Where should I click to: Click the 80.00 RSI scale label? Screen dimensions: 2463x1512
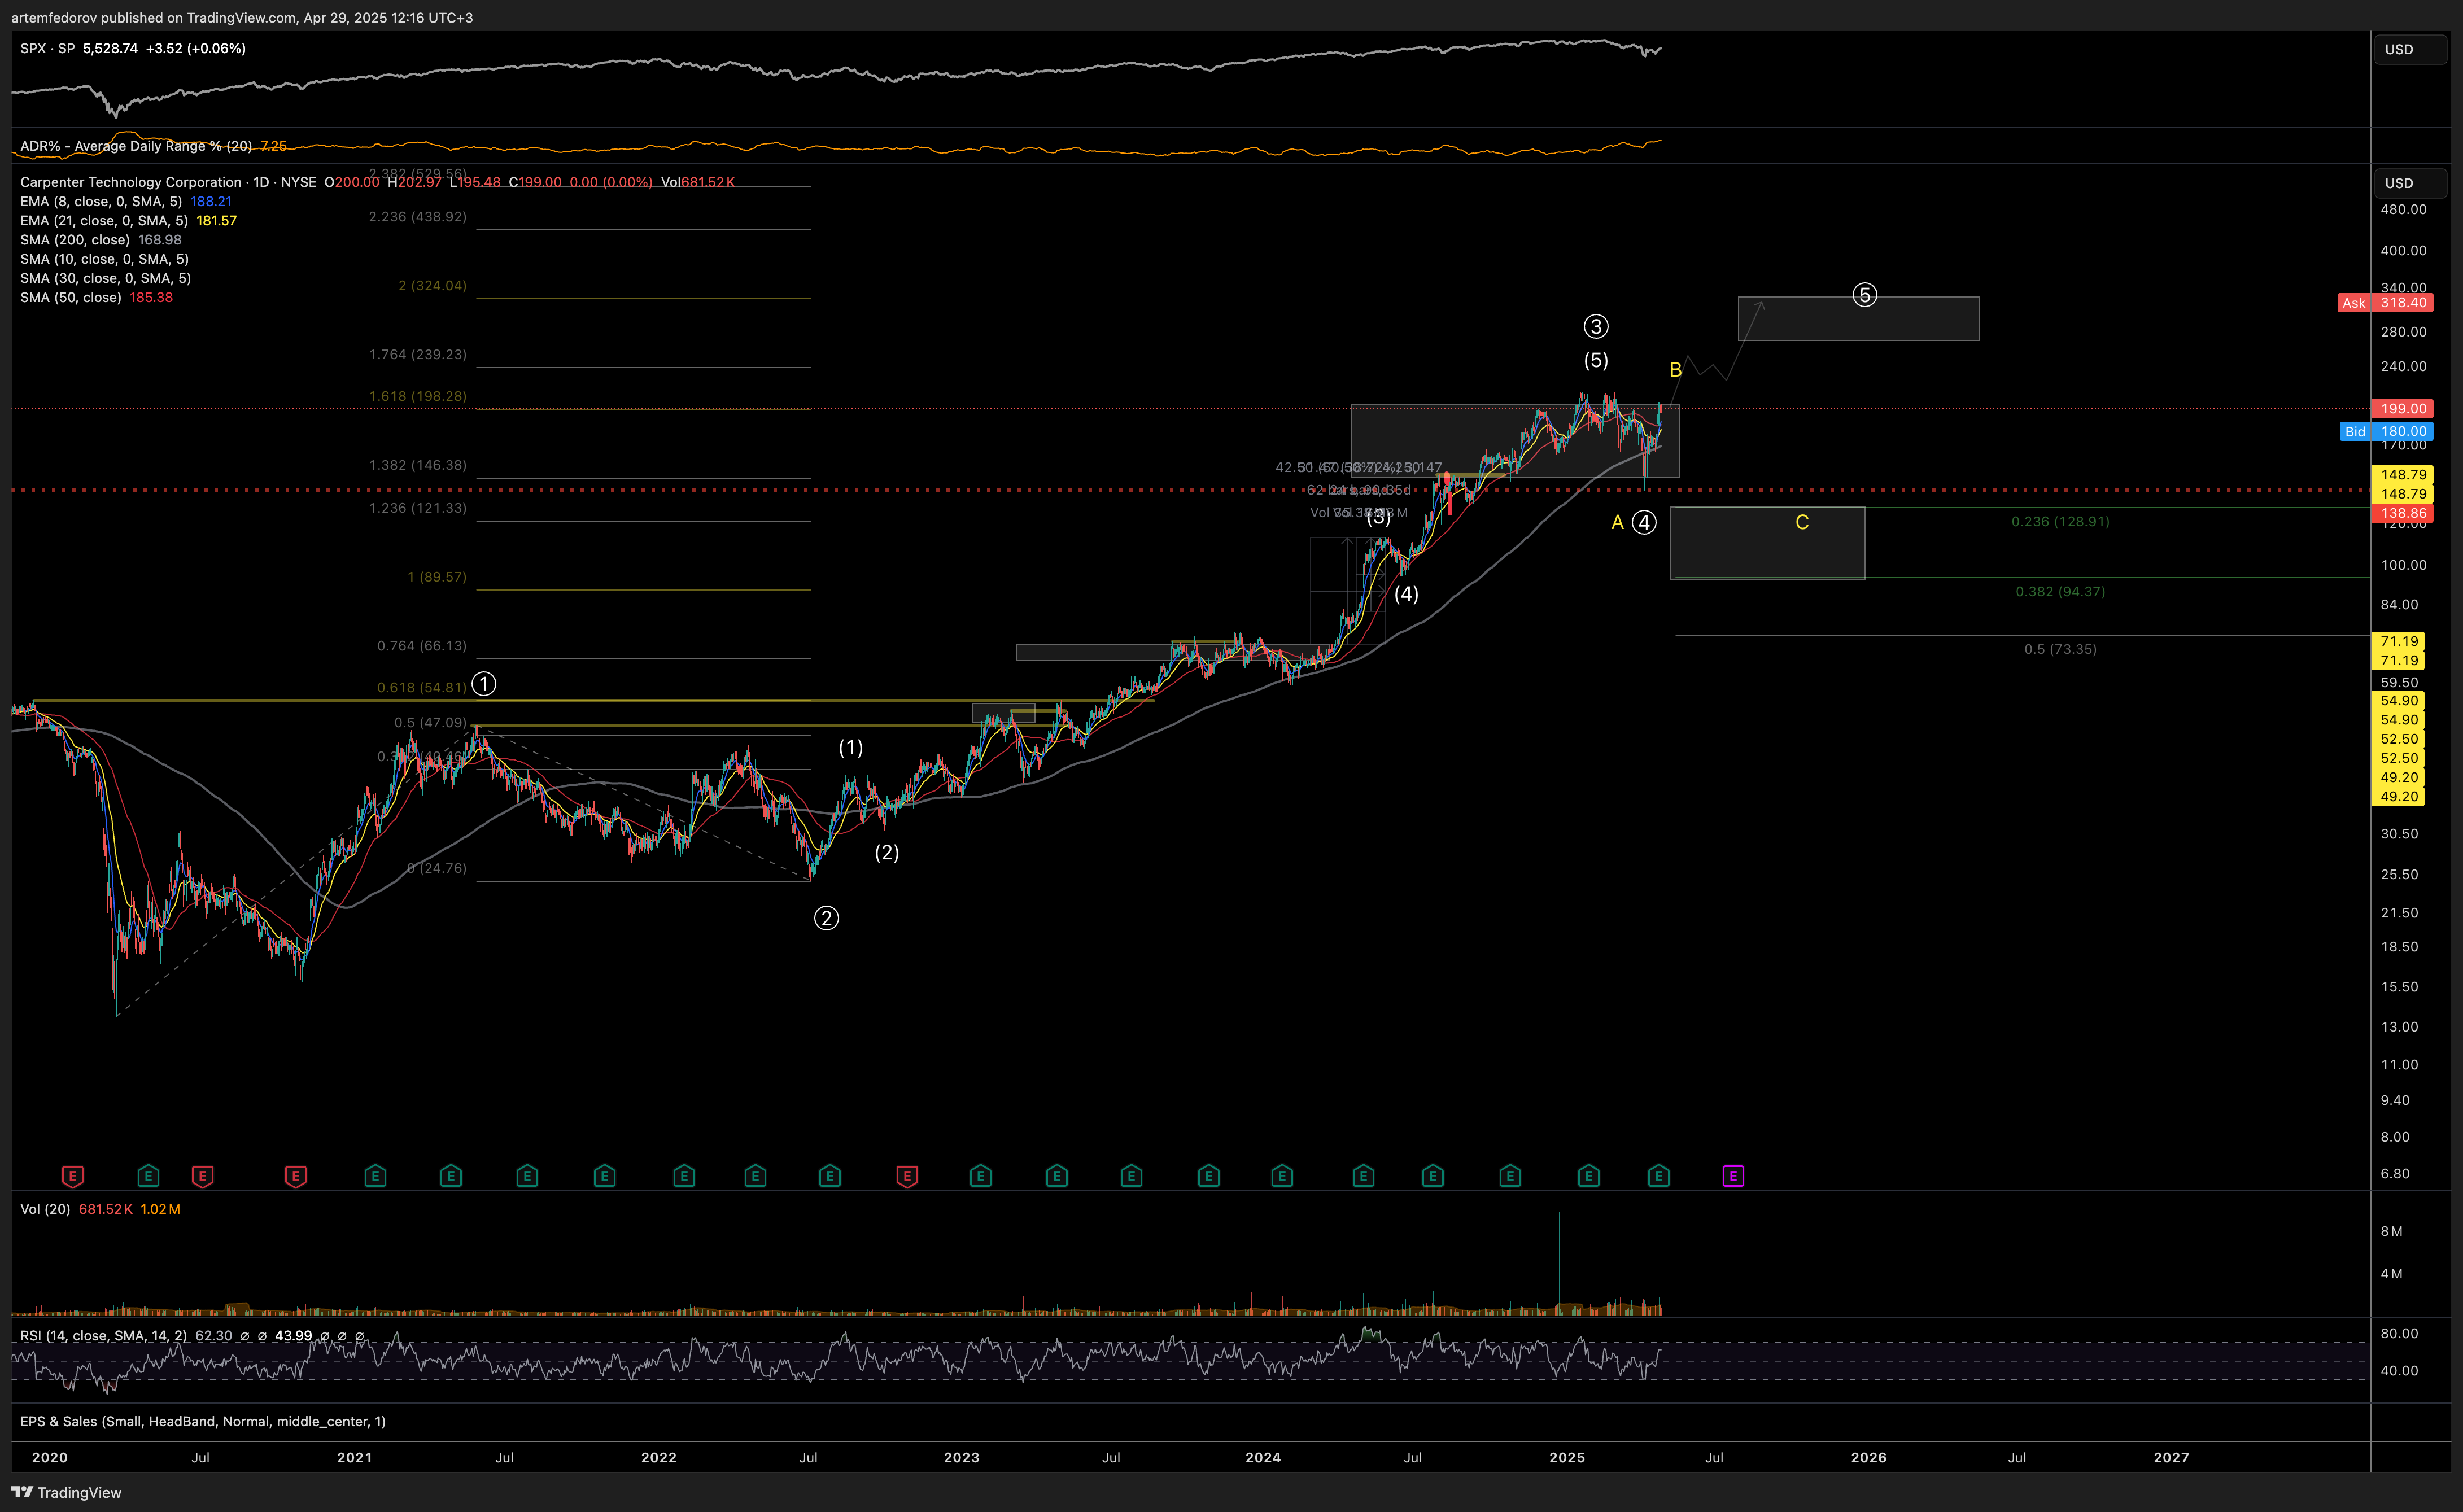click(2399, 1333)
